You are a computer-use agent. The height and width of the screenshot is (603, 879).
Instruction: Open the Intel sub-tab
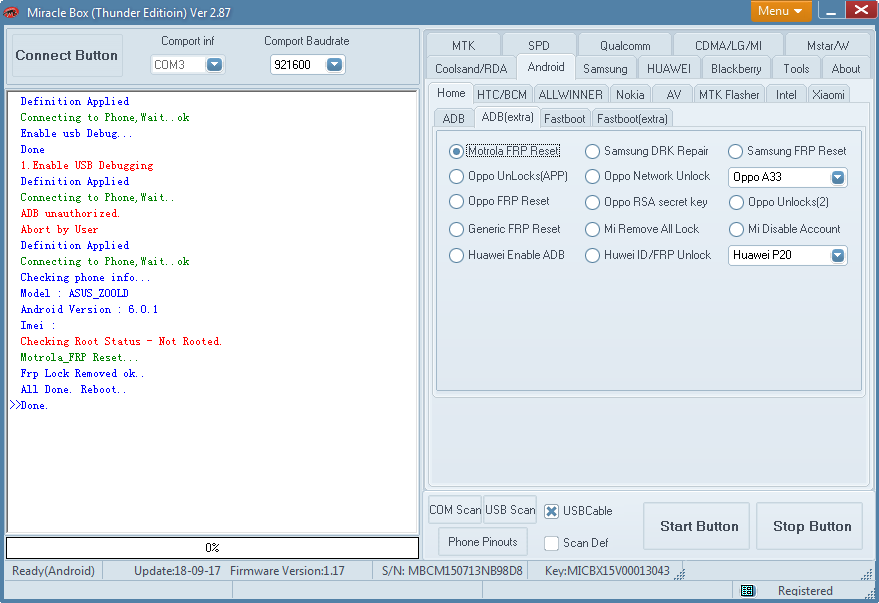point(786,95)
